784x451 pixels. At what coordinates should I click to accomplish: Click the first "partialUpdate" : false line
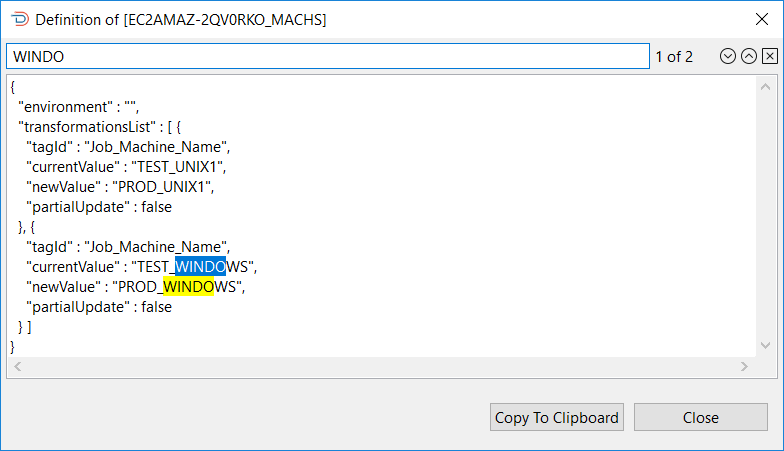click(x=99, y=207)
